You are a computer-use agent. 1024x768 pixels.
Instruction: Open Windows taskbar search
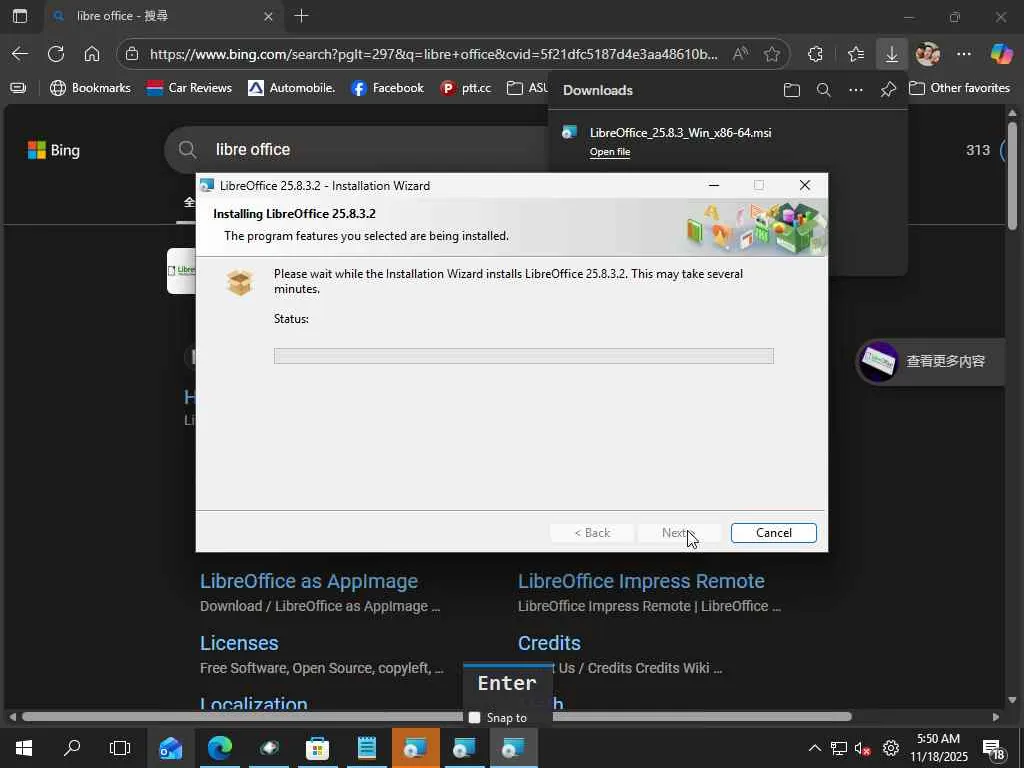click(x=72, y=748)
